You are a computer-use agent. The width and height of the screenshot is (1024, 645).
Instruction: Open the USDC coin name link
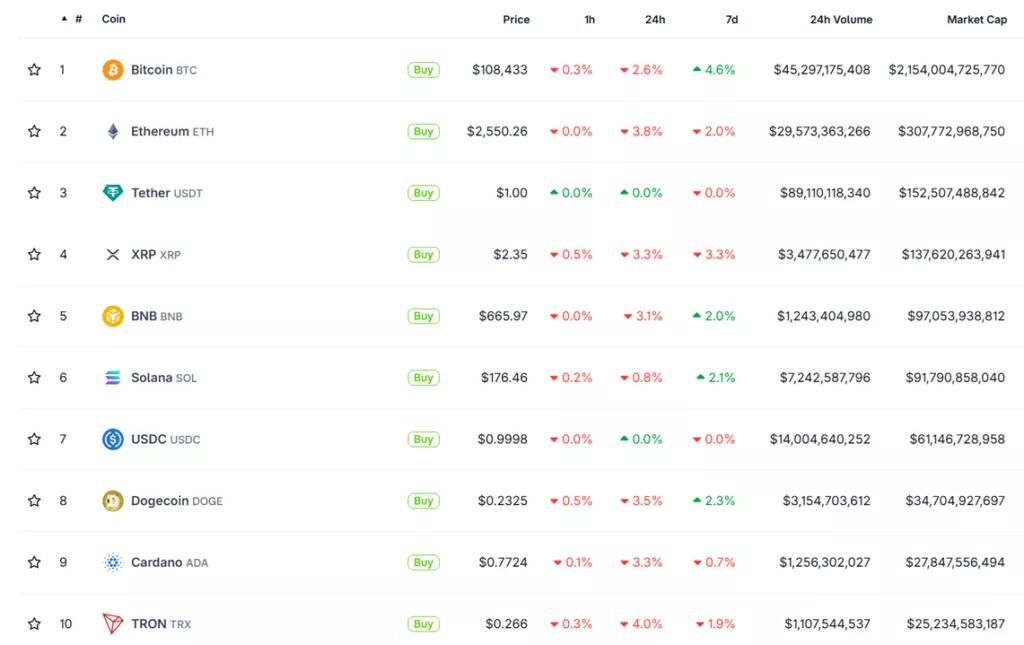[148, 440]
